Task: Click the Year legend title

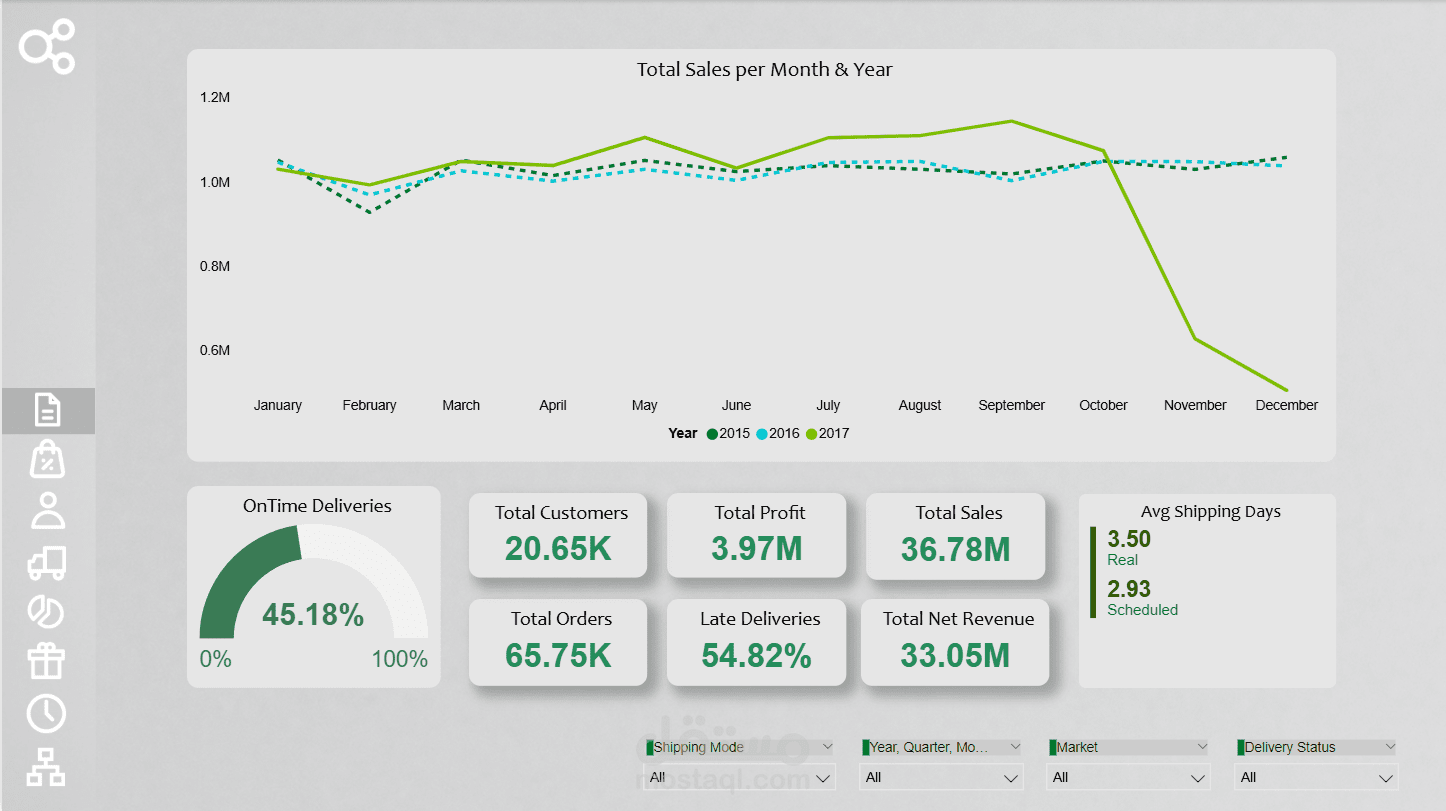Action: pos(683,434)
